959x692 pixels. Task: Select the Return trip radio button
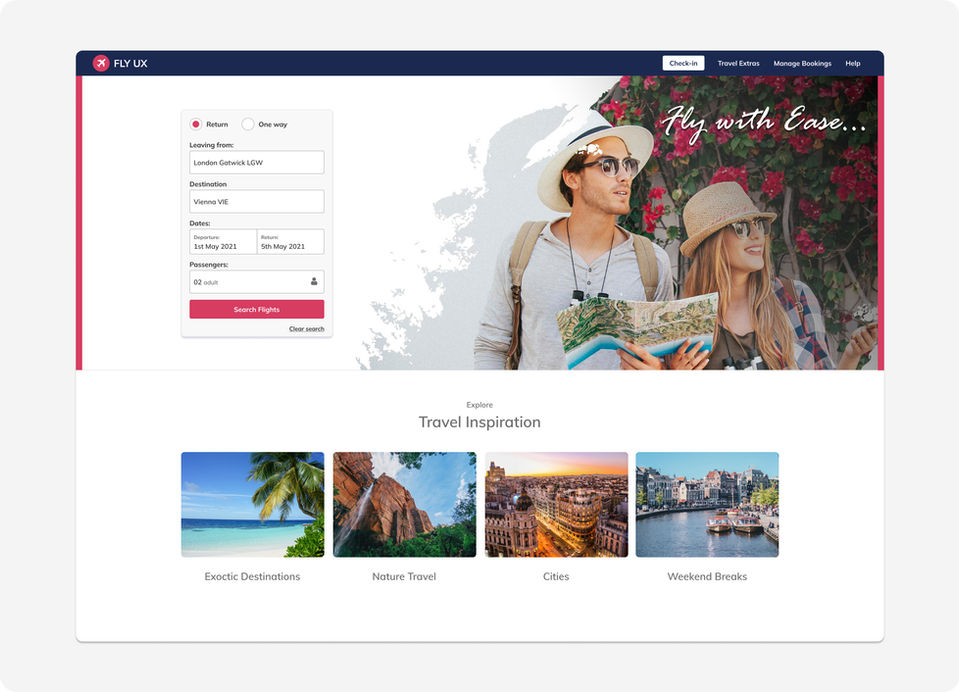point(196,124)
